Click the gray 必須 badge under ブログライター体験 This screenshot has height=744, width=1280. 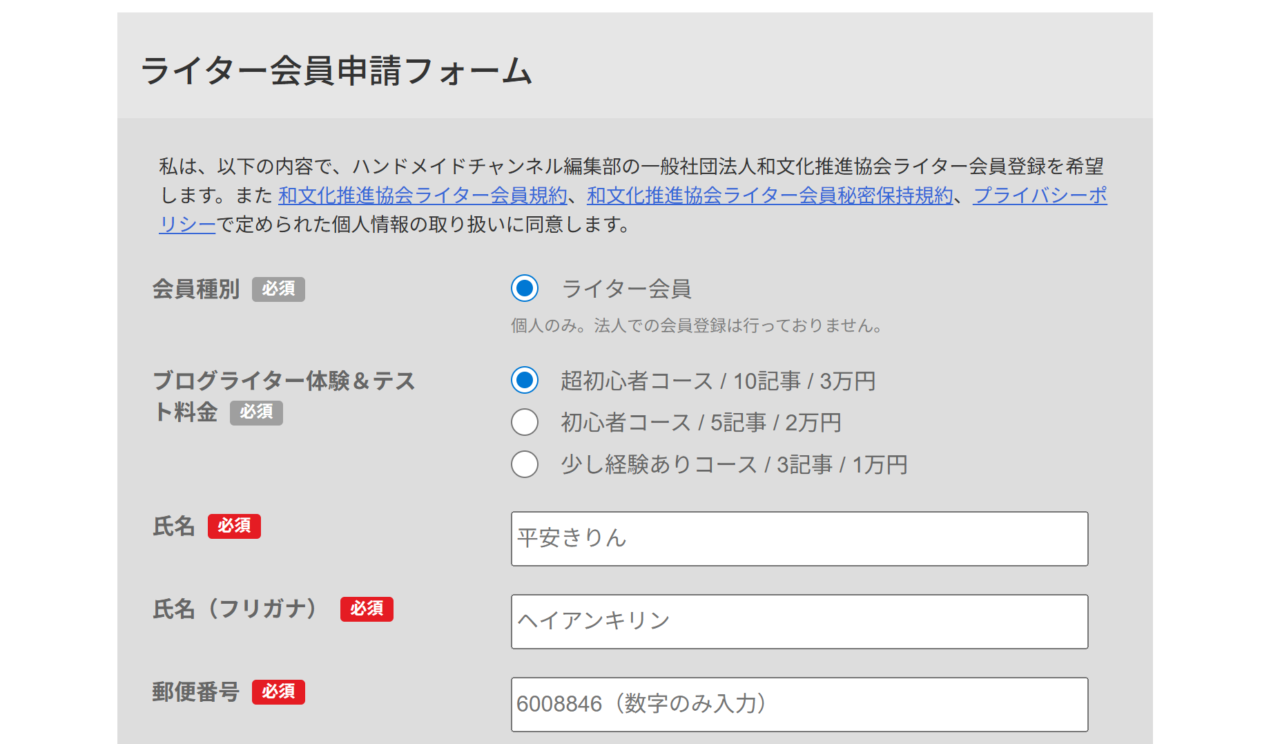(256, 413)
